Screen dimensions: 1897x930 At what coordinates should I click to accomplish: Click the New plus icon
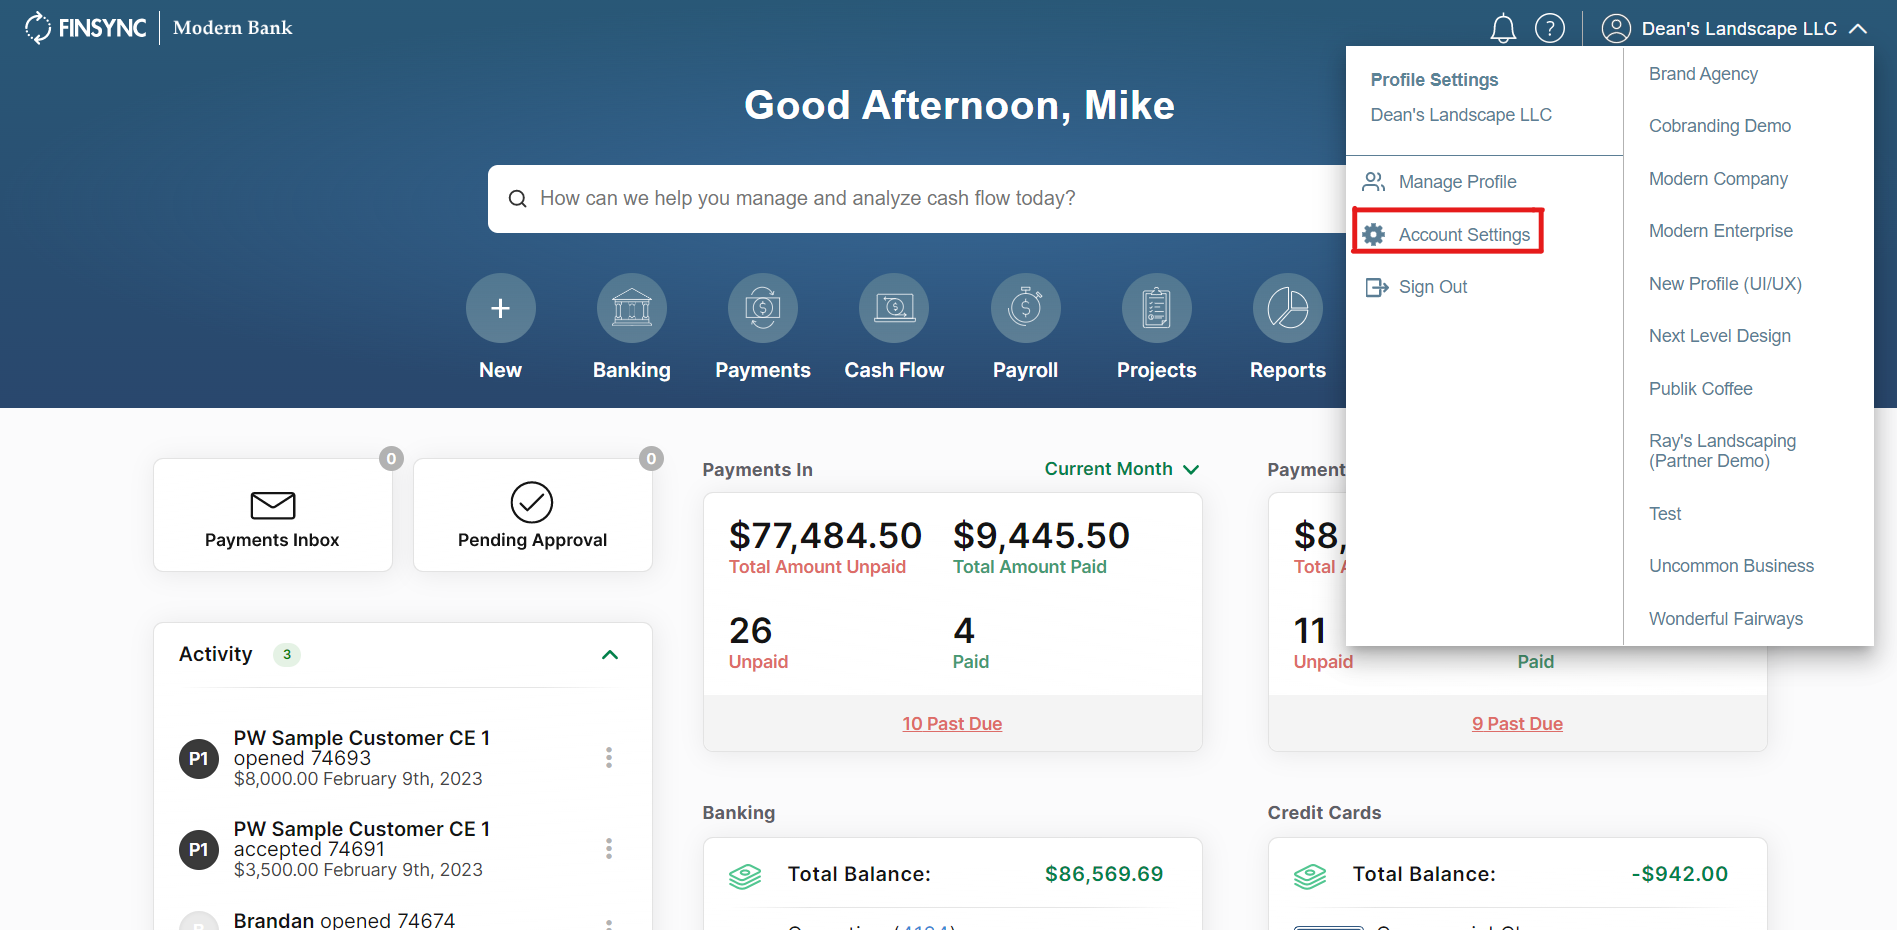click(500, 308)
